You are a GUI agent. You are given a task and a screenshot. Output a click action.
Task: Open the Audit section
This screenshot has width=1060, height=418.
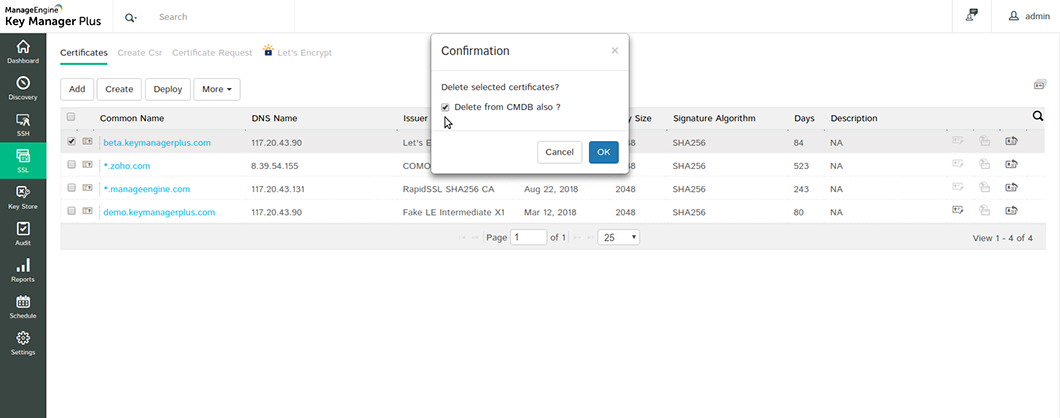[x=22, y=233]
